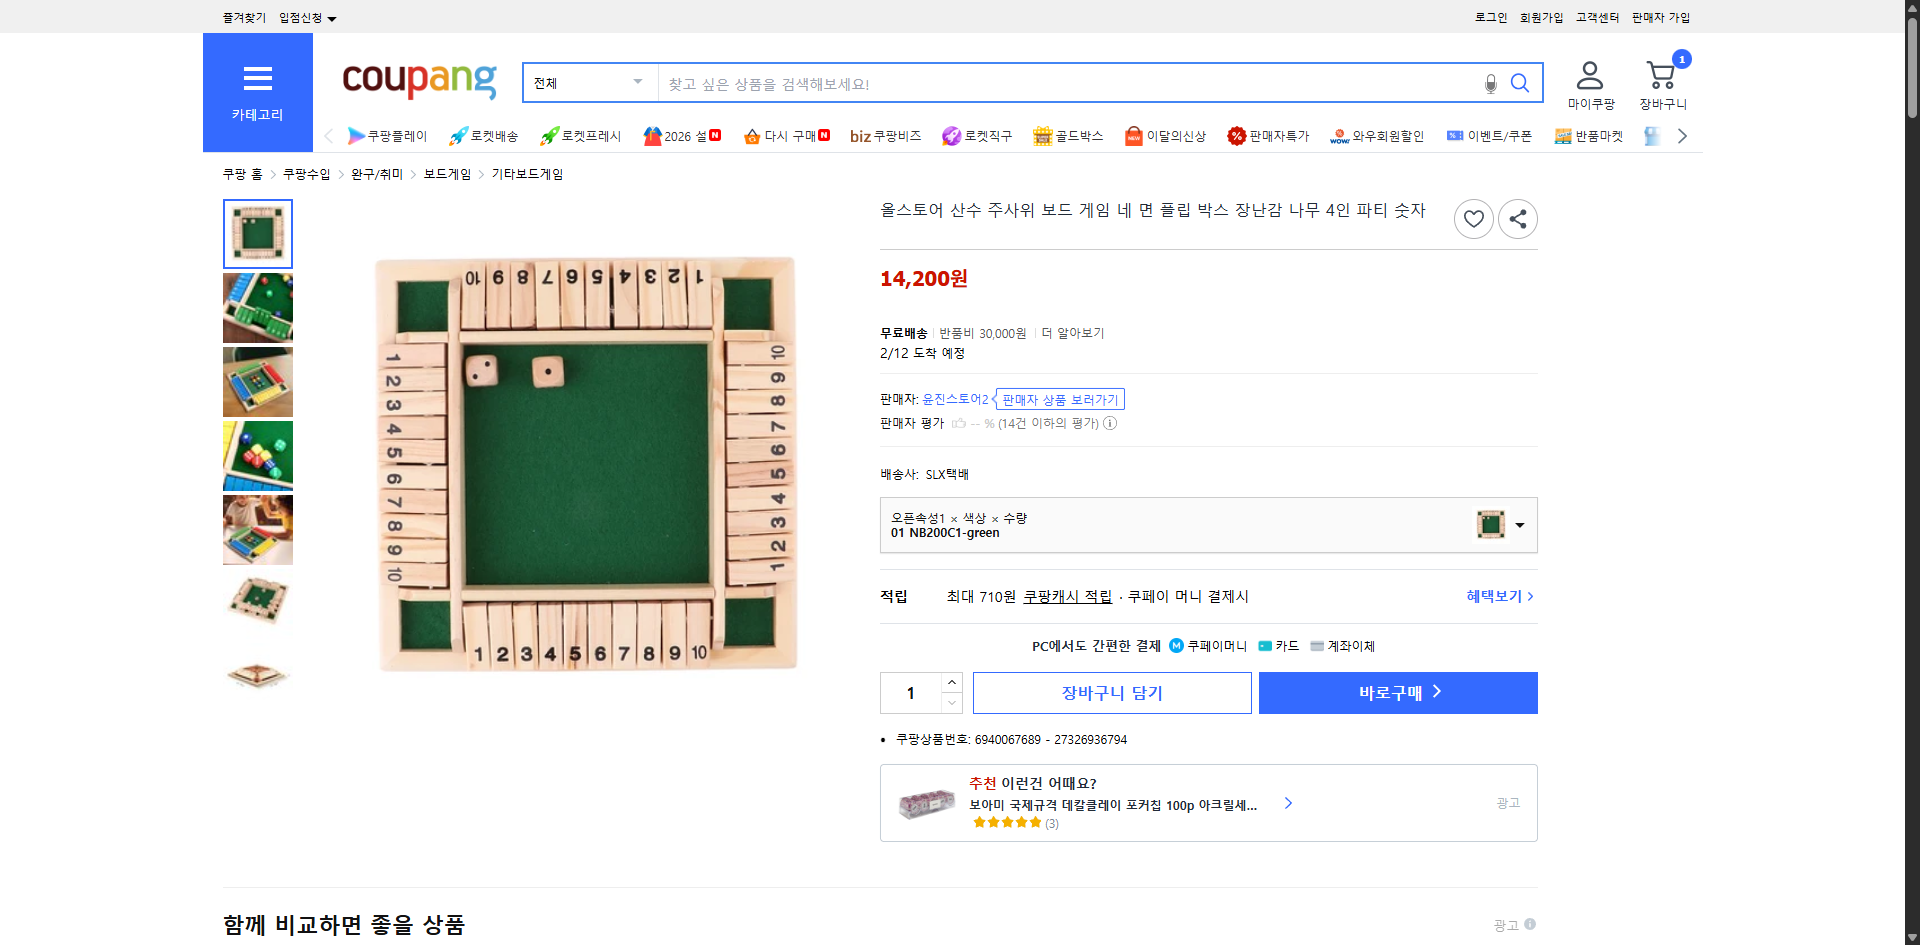
Task: Open the shopping cart icon
Action: 1661,75
